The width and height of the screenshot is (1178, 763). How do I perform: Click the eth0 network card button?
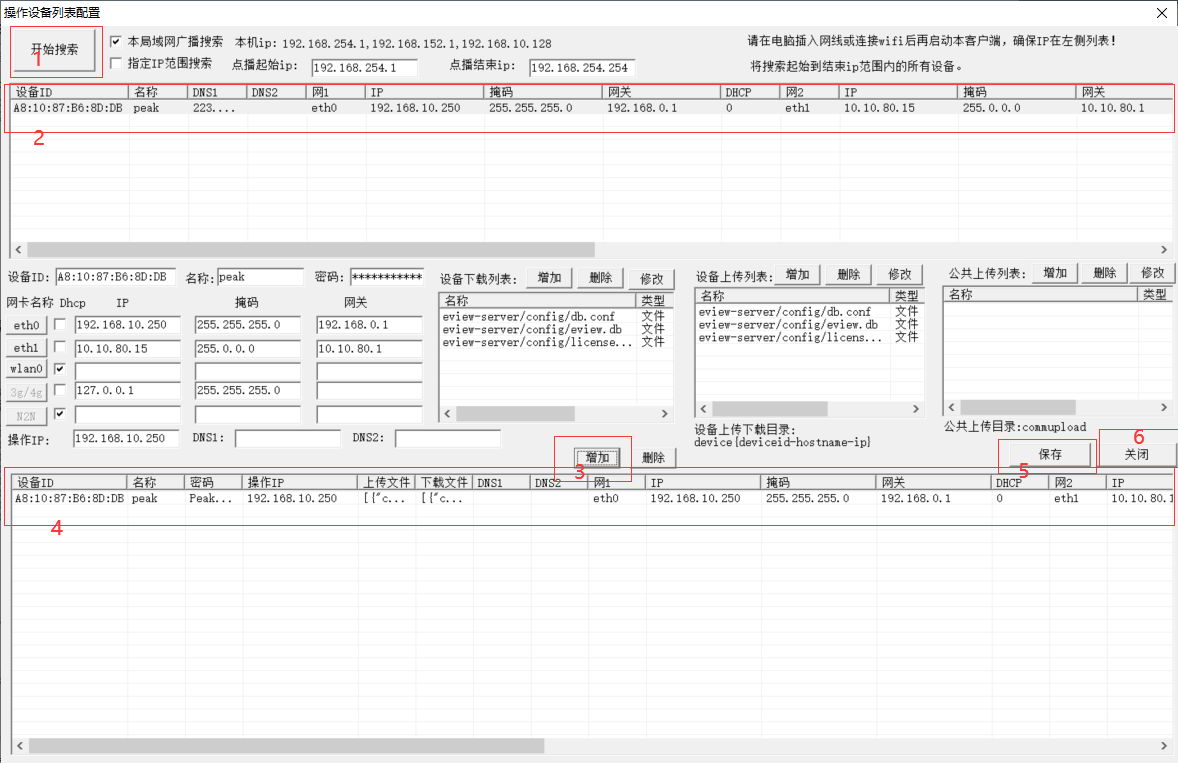[26, 325]
